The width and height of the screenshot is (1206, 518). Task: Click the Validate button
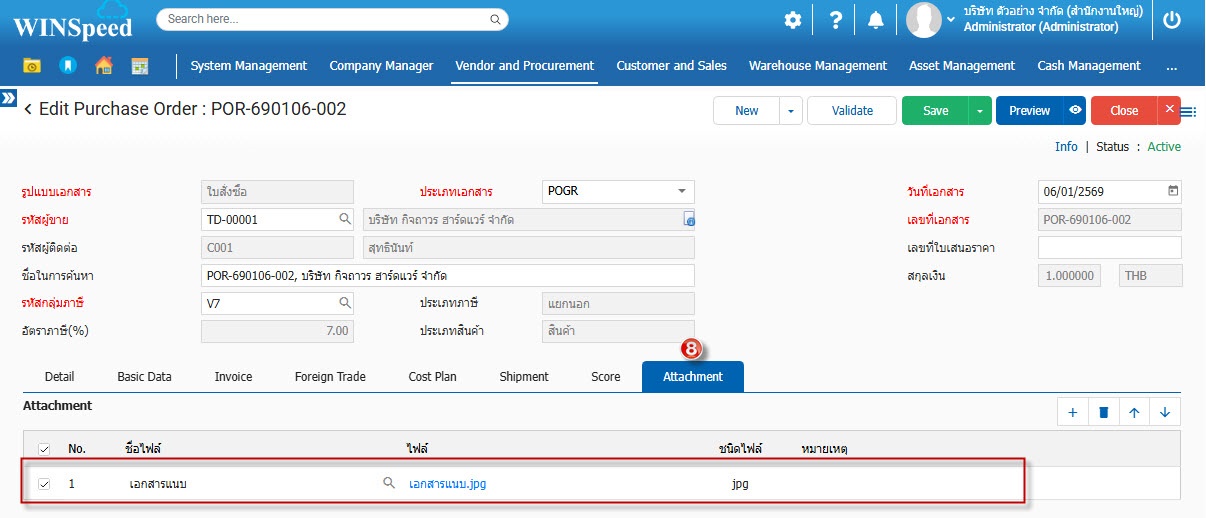coord(852,111)
